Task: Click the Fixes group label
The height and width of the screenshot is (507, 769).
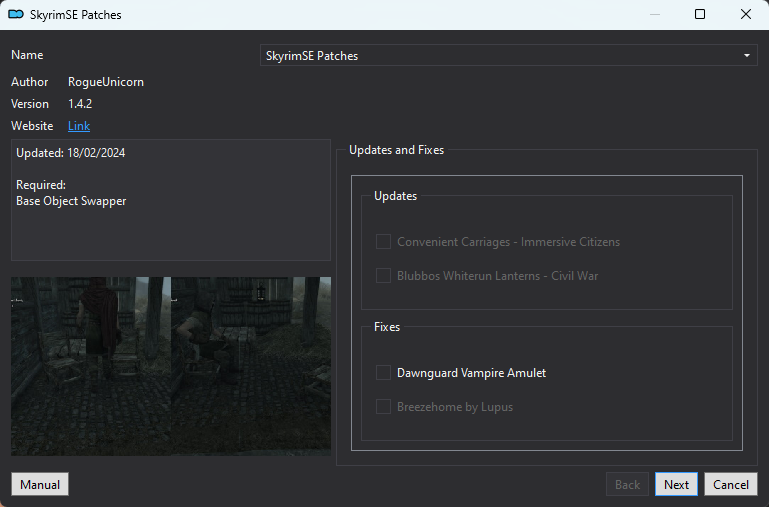Action: coord(387,327)
